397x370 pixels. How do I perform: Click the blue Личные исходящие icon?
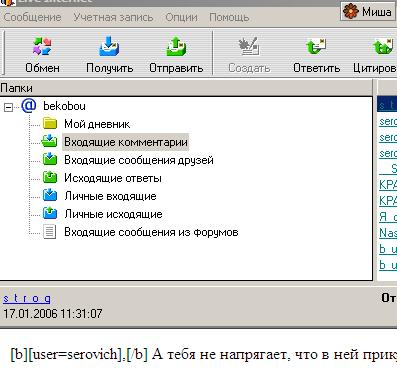pos(50,213)
